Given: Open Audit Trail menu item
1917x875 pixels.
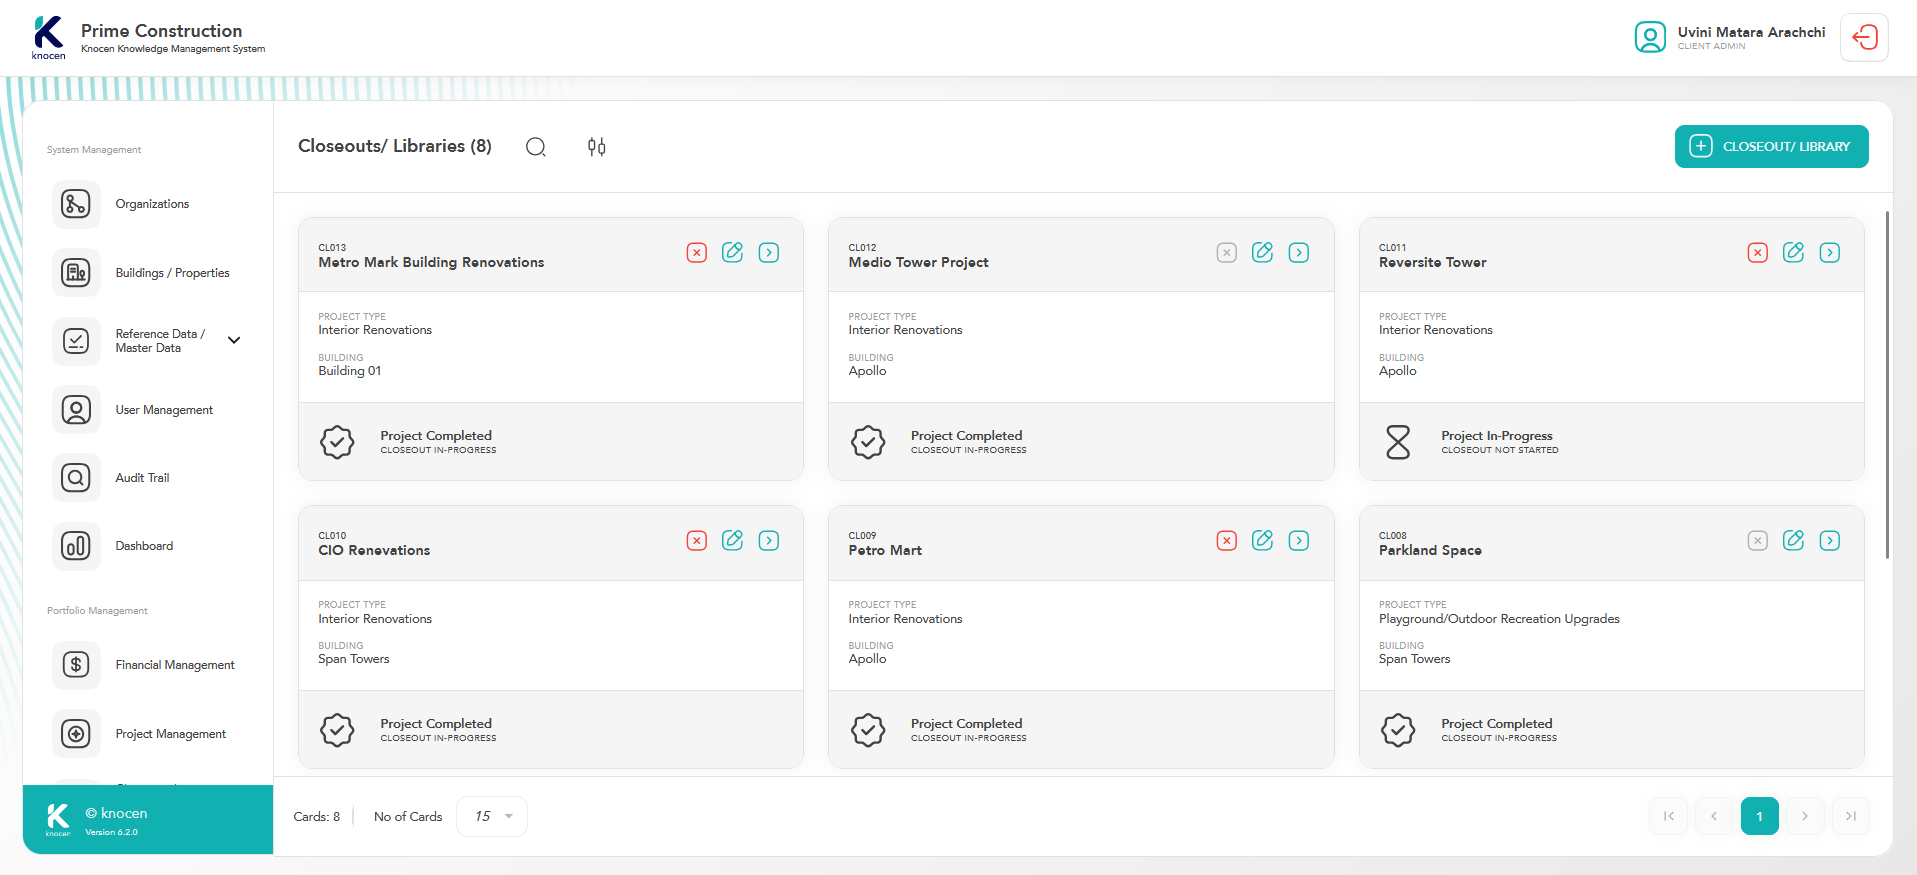Looking at the screenshot, I should [x=142, y=478].
